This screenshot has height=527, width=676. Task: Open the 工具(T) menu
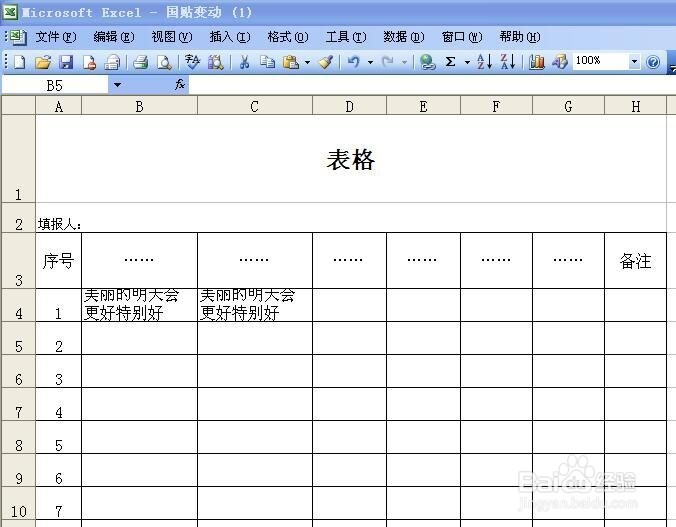(x=346, y=37)
